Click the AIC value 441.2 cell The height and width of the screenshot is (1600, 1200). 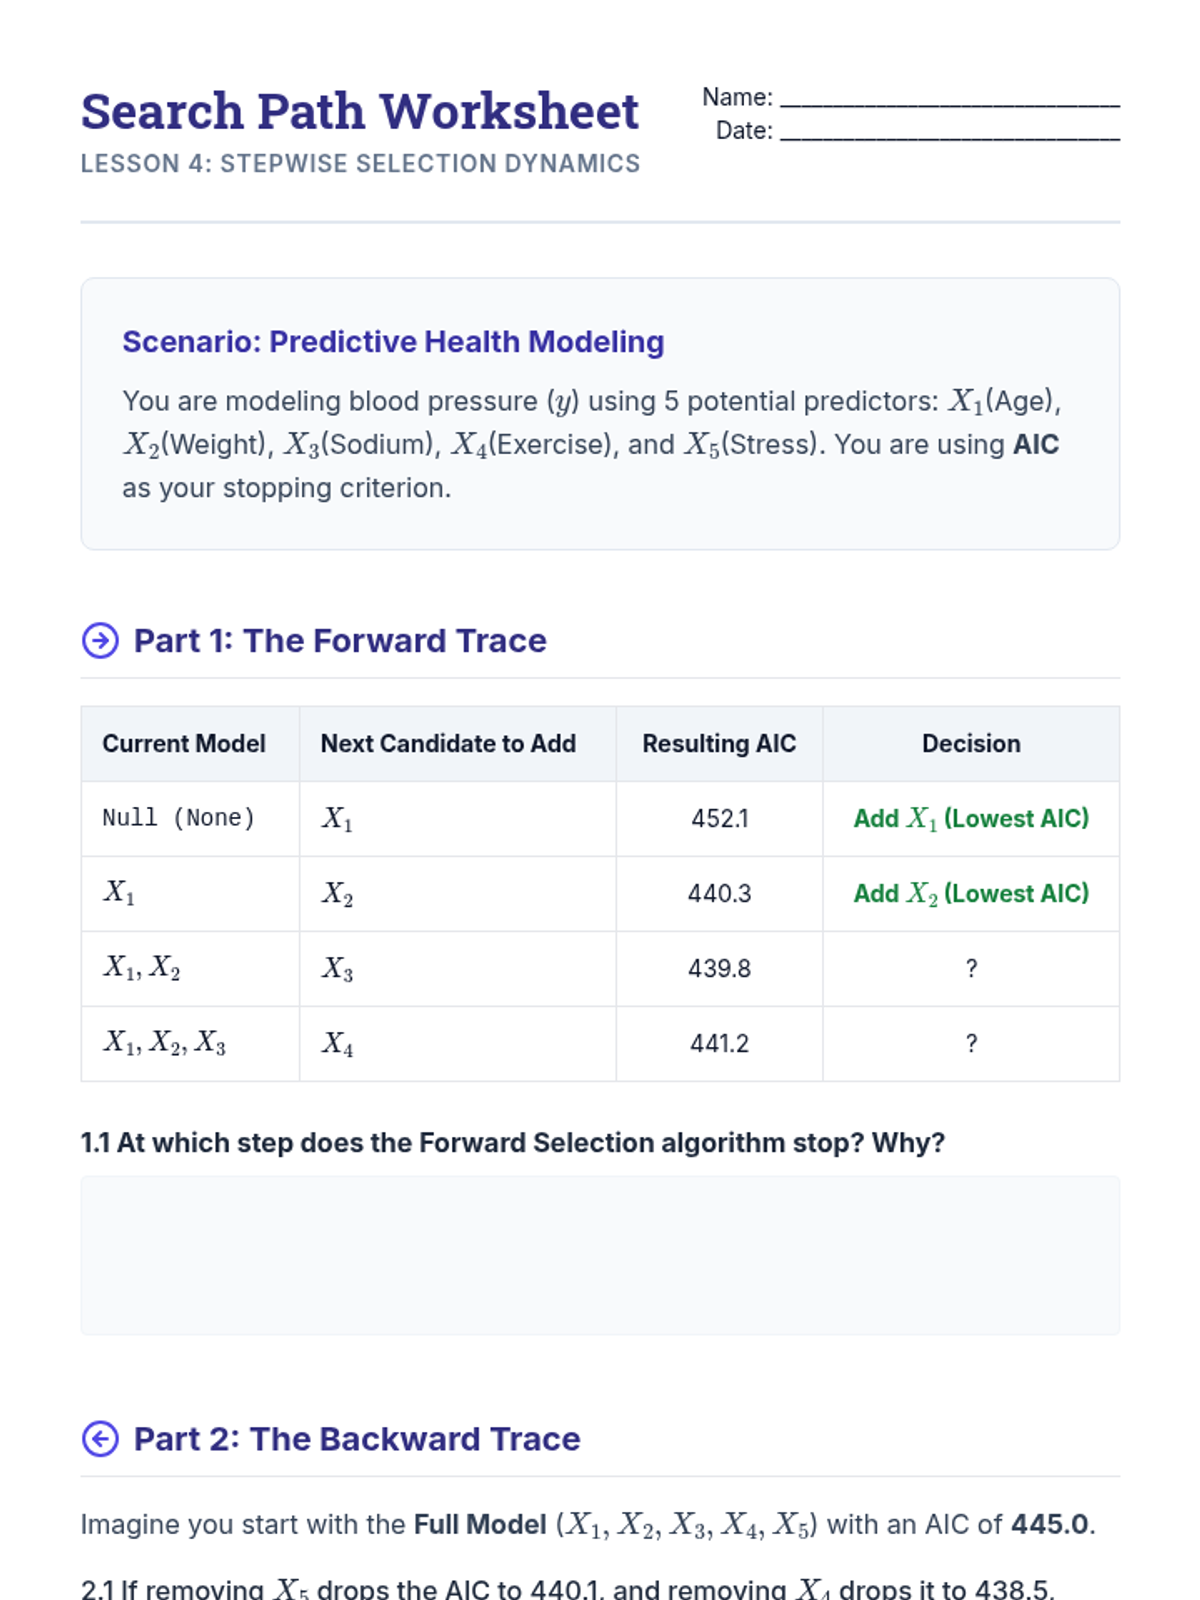tap(719, 1044)
